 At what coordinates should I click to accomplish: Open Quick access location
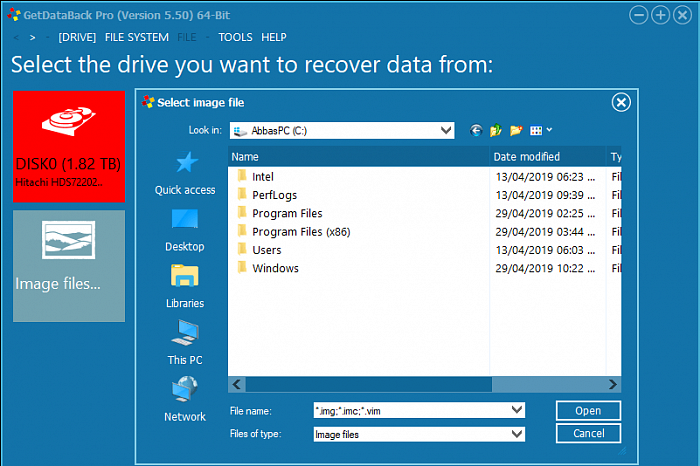185,174
